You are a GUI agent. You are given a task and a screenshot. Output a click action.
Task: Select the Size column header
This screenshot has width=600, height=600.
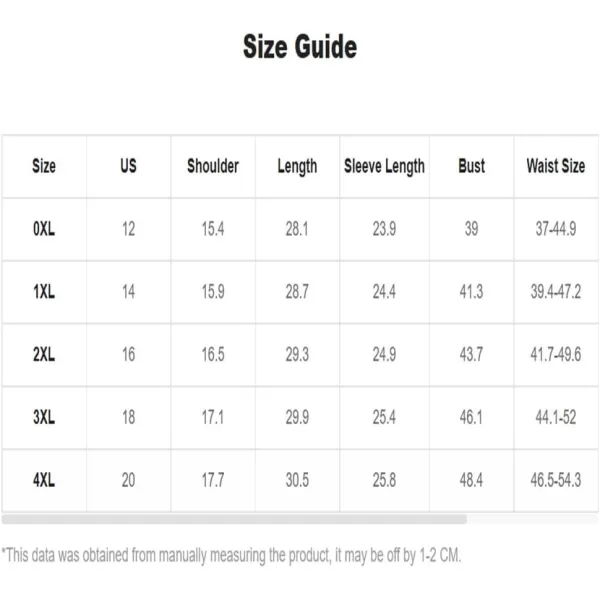(44, 166)
